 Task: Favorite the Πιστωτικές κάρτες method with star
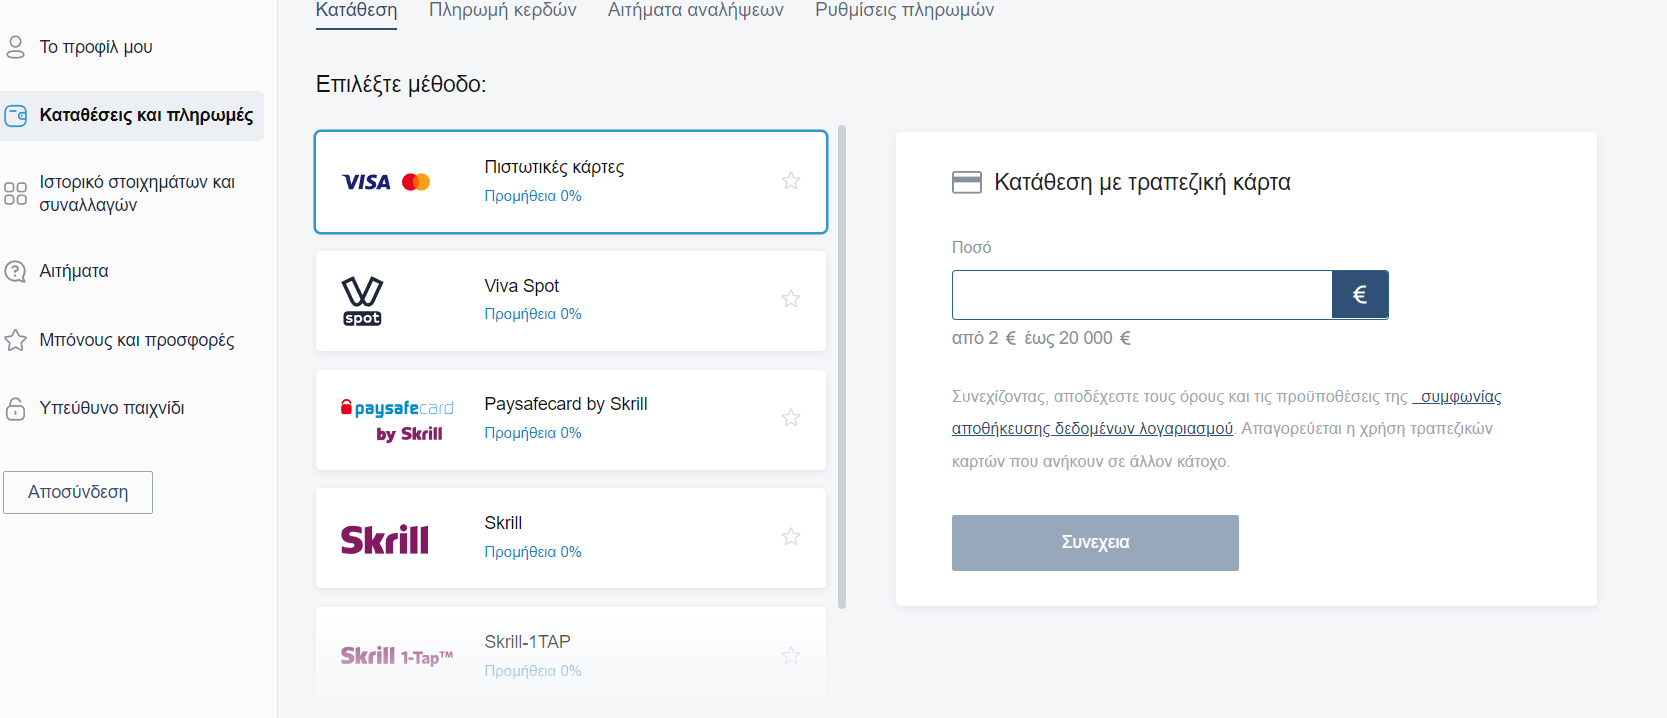click(791, 181)
